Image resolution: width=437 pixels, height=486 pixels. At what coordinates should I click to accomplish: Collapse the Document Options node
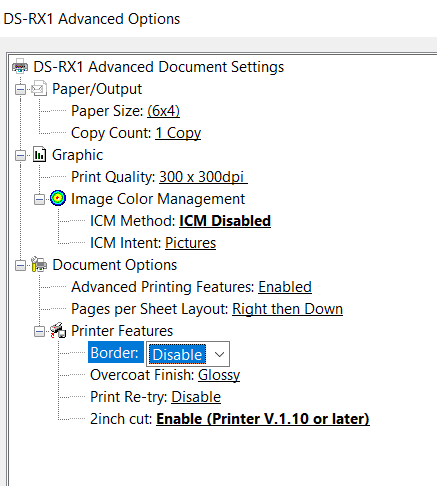point(20,265)
